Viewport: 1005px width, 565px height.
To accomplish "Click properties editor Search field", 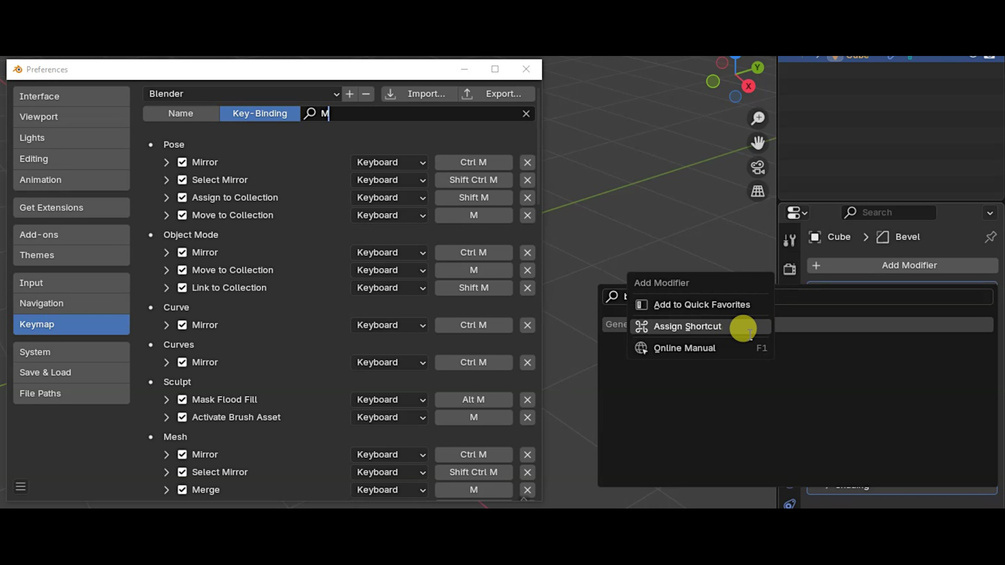I will (x=889, y=213).
